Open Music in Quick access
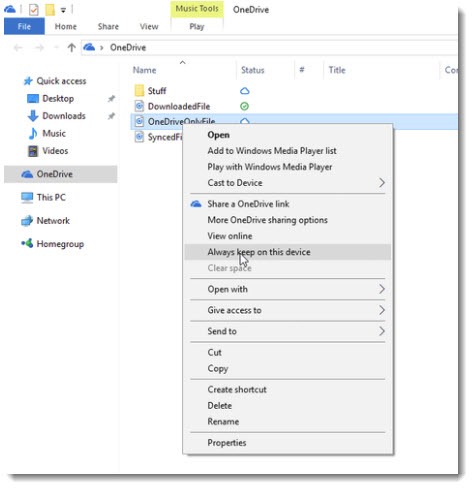 coord(54,134)
